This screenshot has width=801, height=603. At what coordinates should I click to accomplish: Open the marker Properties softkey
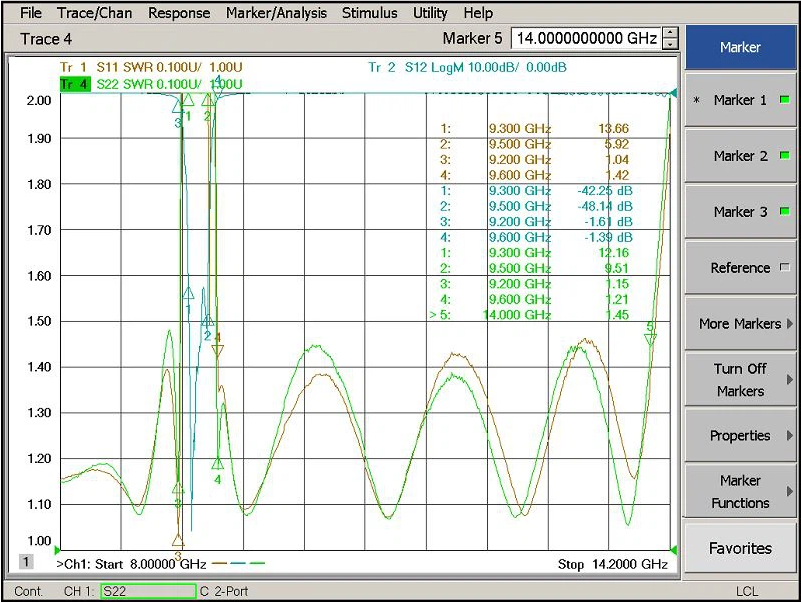pyautogui.click(x=740, y=436)
